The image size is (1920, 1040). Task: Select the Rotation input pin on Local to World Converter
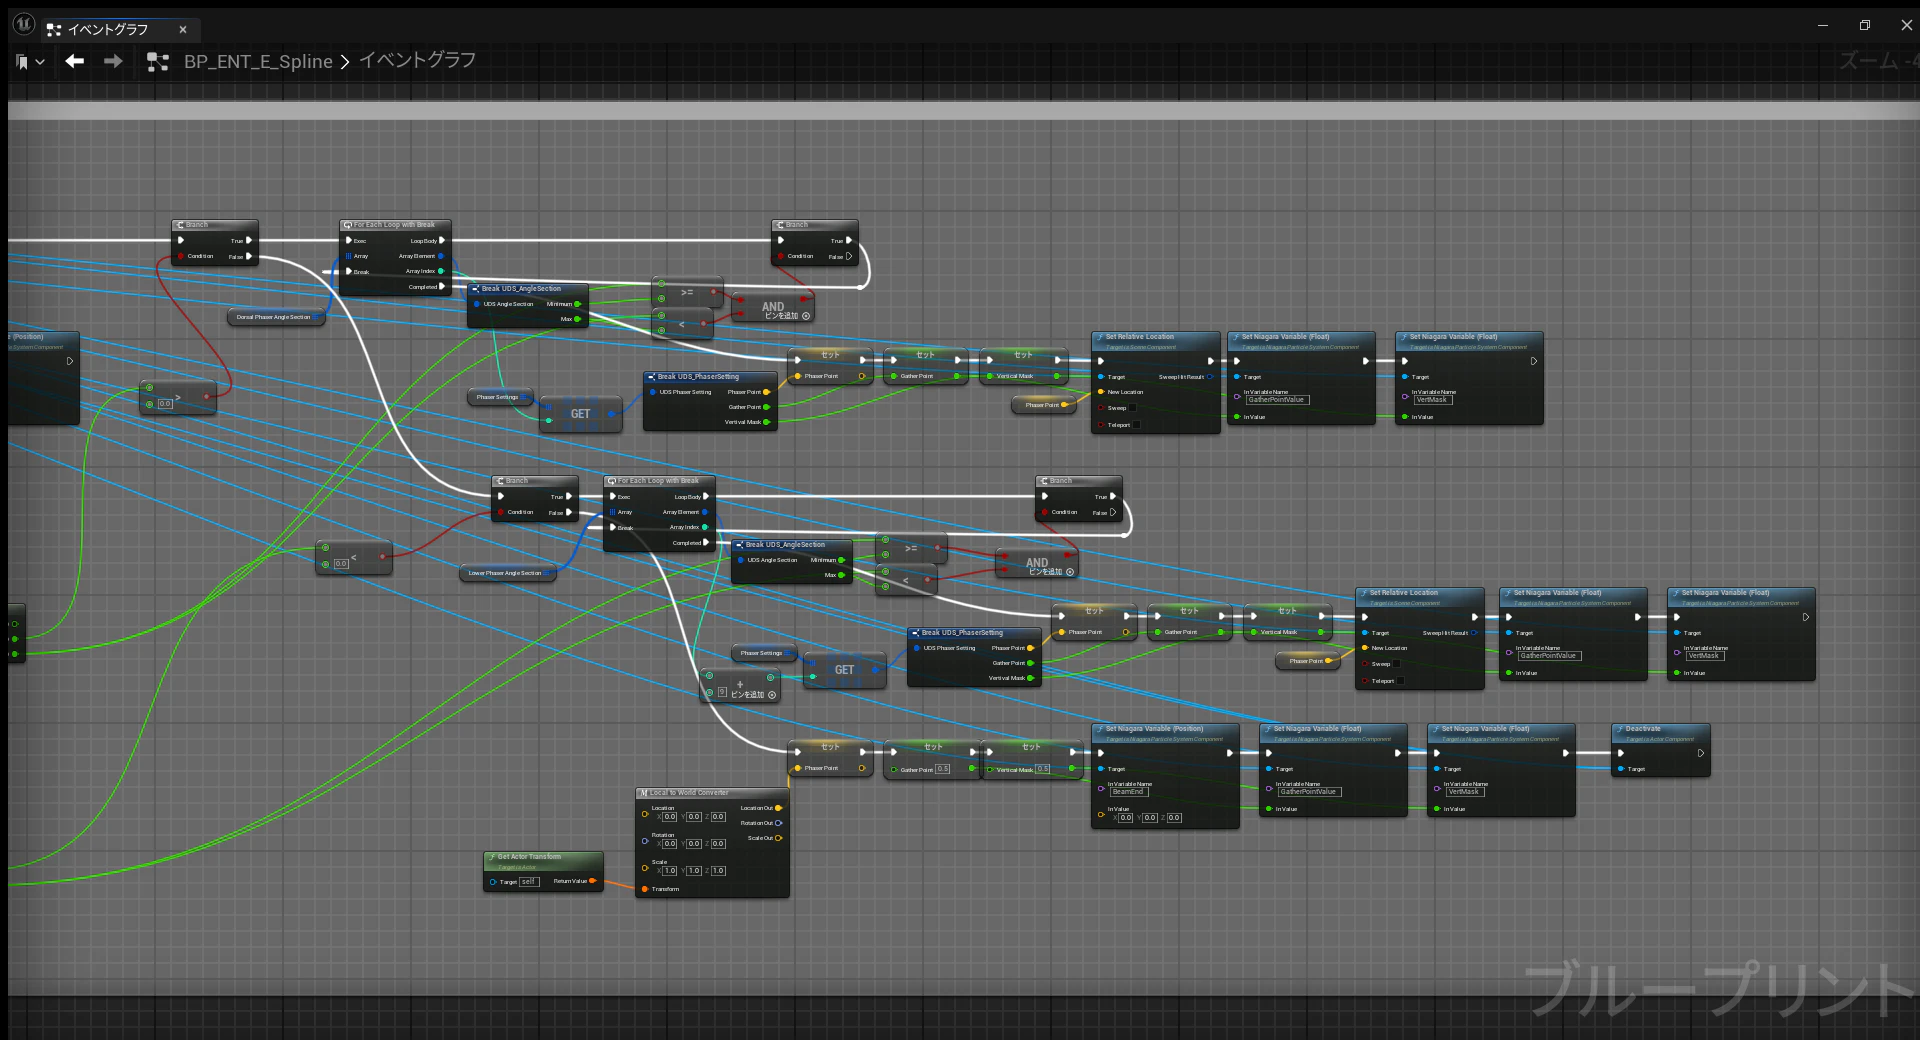645,841
